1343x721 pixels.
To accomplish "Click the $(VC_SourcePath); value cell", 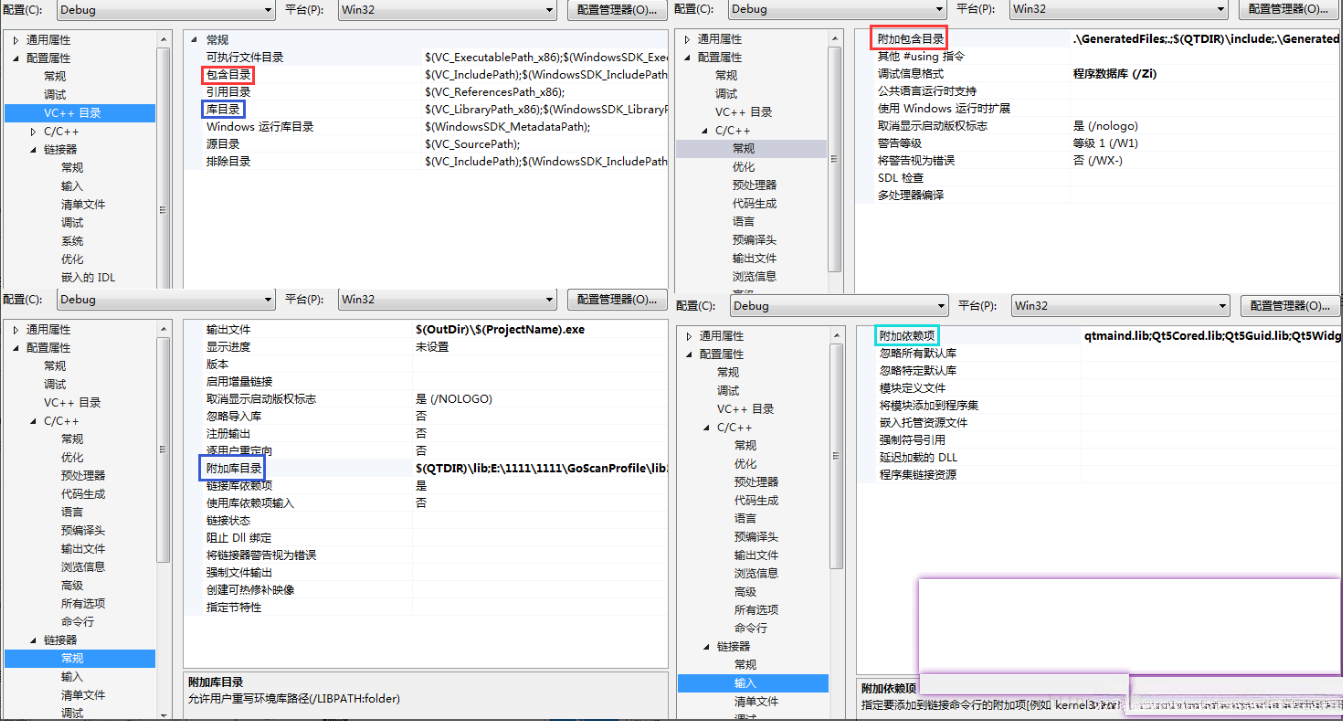I will click(x=473, y=144).
